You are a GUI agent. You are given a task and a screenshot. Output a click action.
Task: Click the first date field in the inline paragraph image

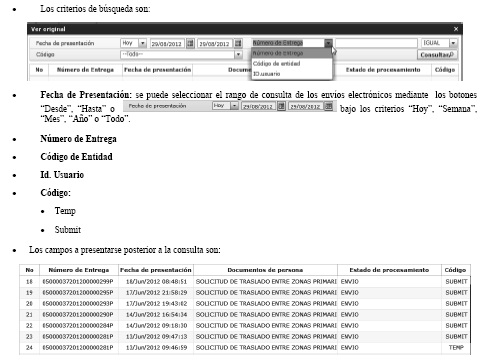258,106
